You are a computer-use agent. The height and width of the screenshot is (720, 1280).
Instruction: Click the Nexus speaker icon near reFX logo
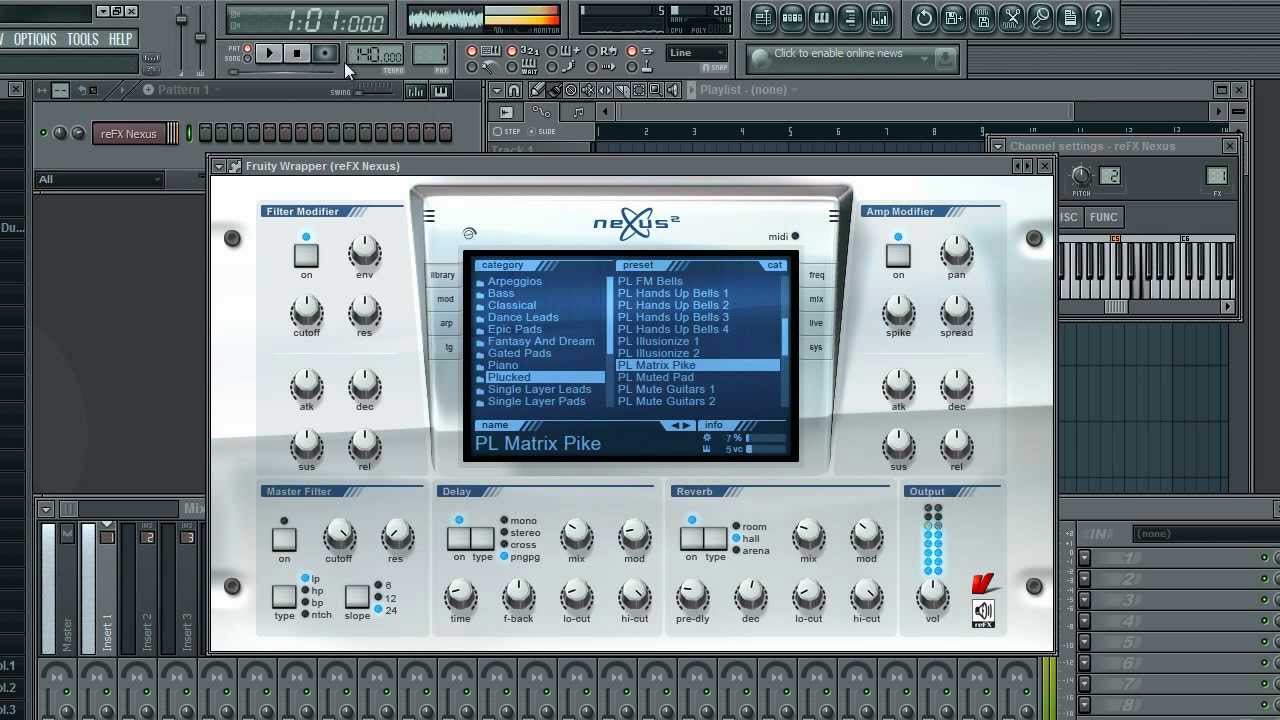[x=984, y=612]
